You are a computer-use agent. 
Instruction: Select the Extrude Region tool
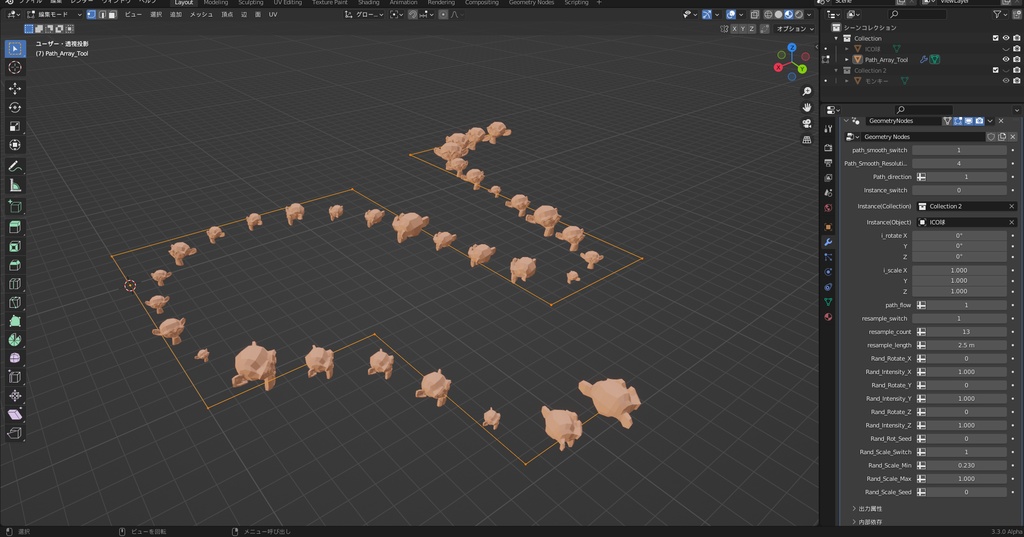point(15,227)
